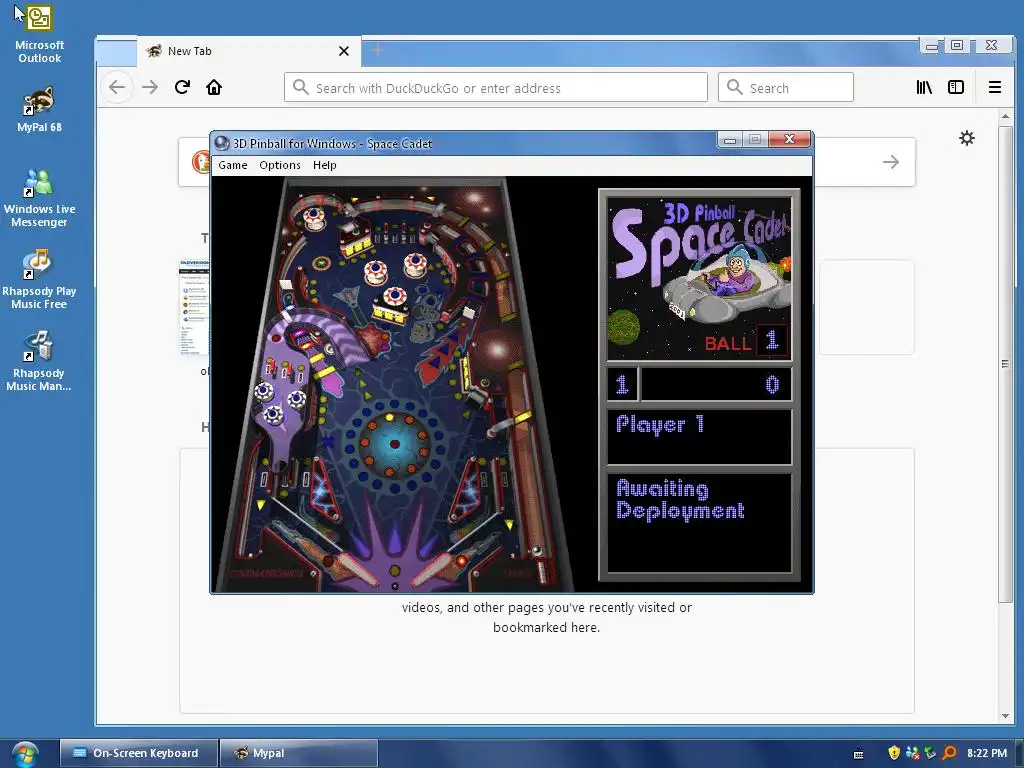1024x768 pixels.
Task: Click the orange magnifier tray icon
Action: coord(950,753)
